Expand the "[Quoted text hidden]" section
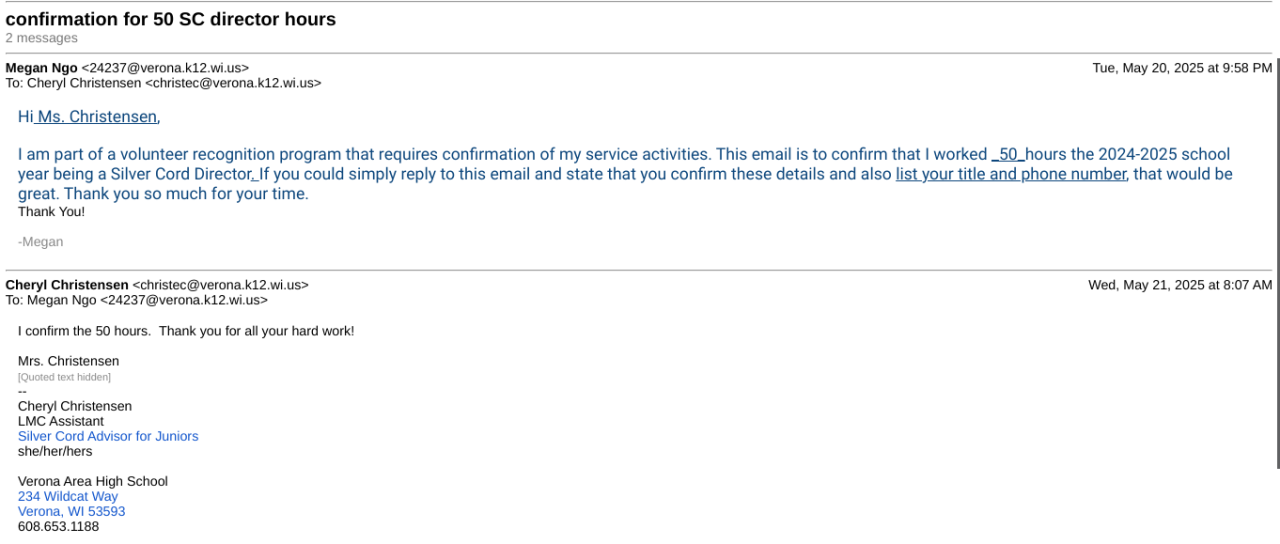1280x544 pixels. (x=64, y=377)
